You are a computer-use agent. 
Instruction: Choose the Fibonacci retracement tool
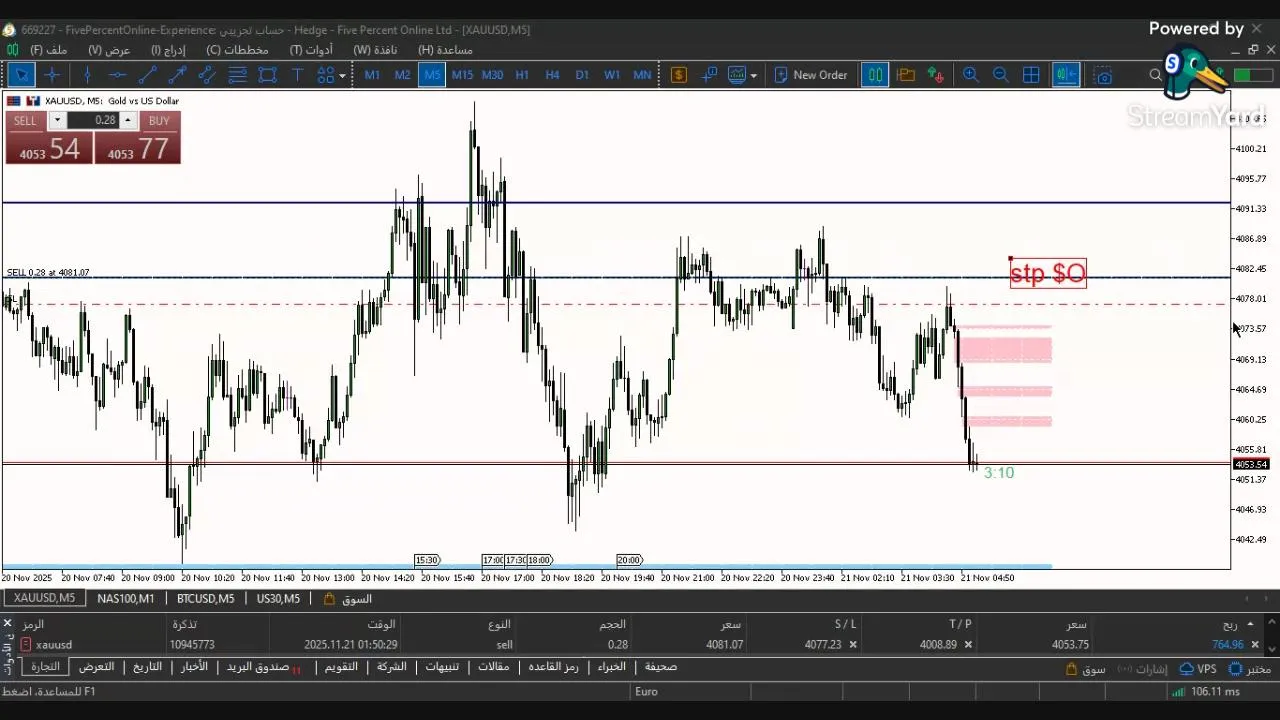237,75
